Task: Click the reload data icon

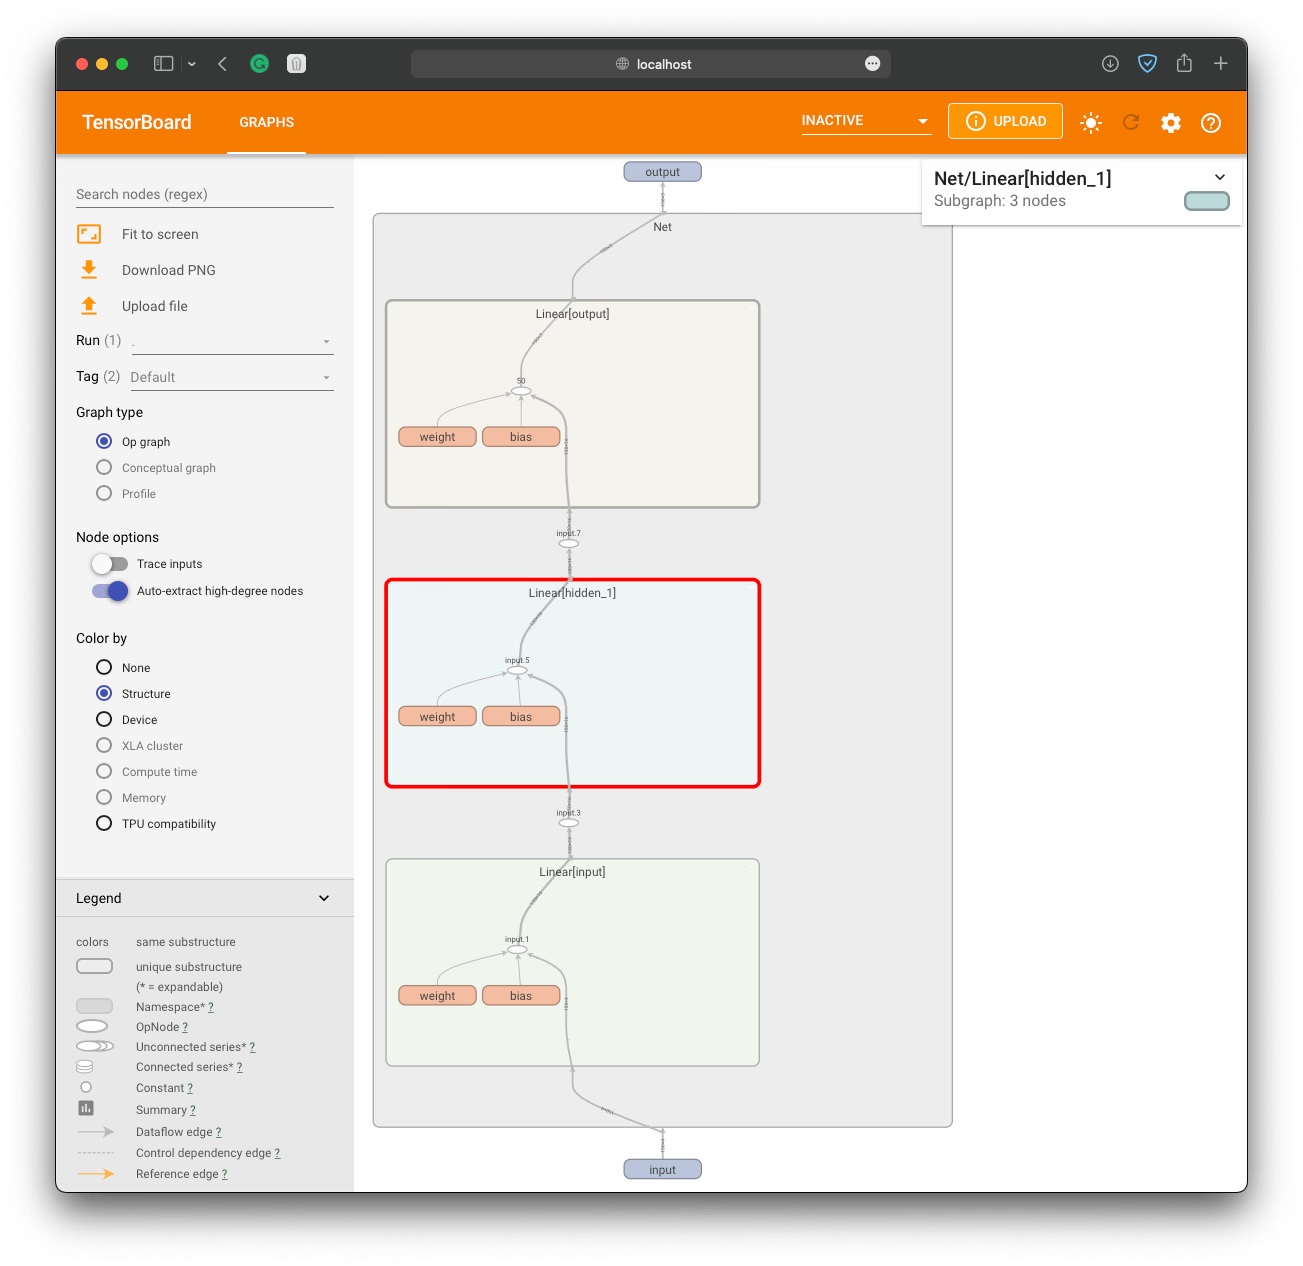Action: click(1130, 122)
